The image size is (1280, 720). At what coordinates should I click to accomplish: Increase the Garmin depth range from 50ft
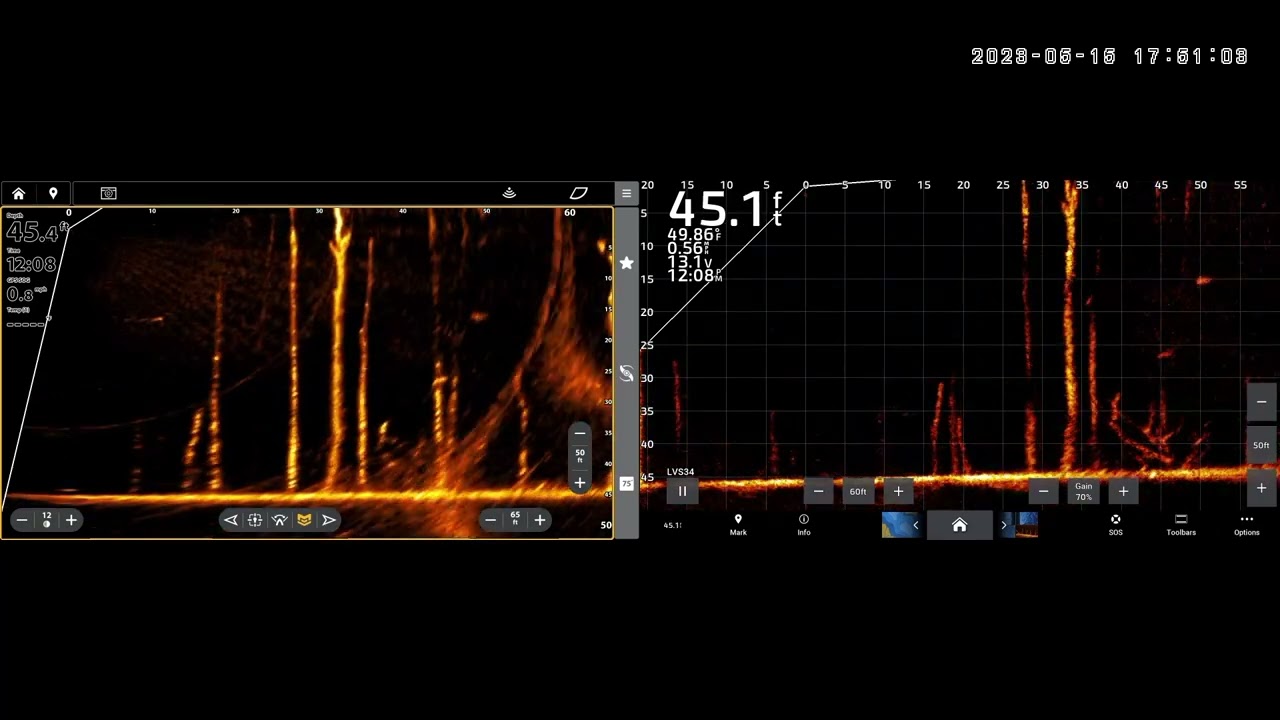click(1261, 488)
